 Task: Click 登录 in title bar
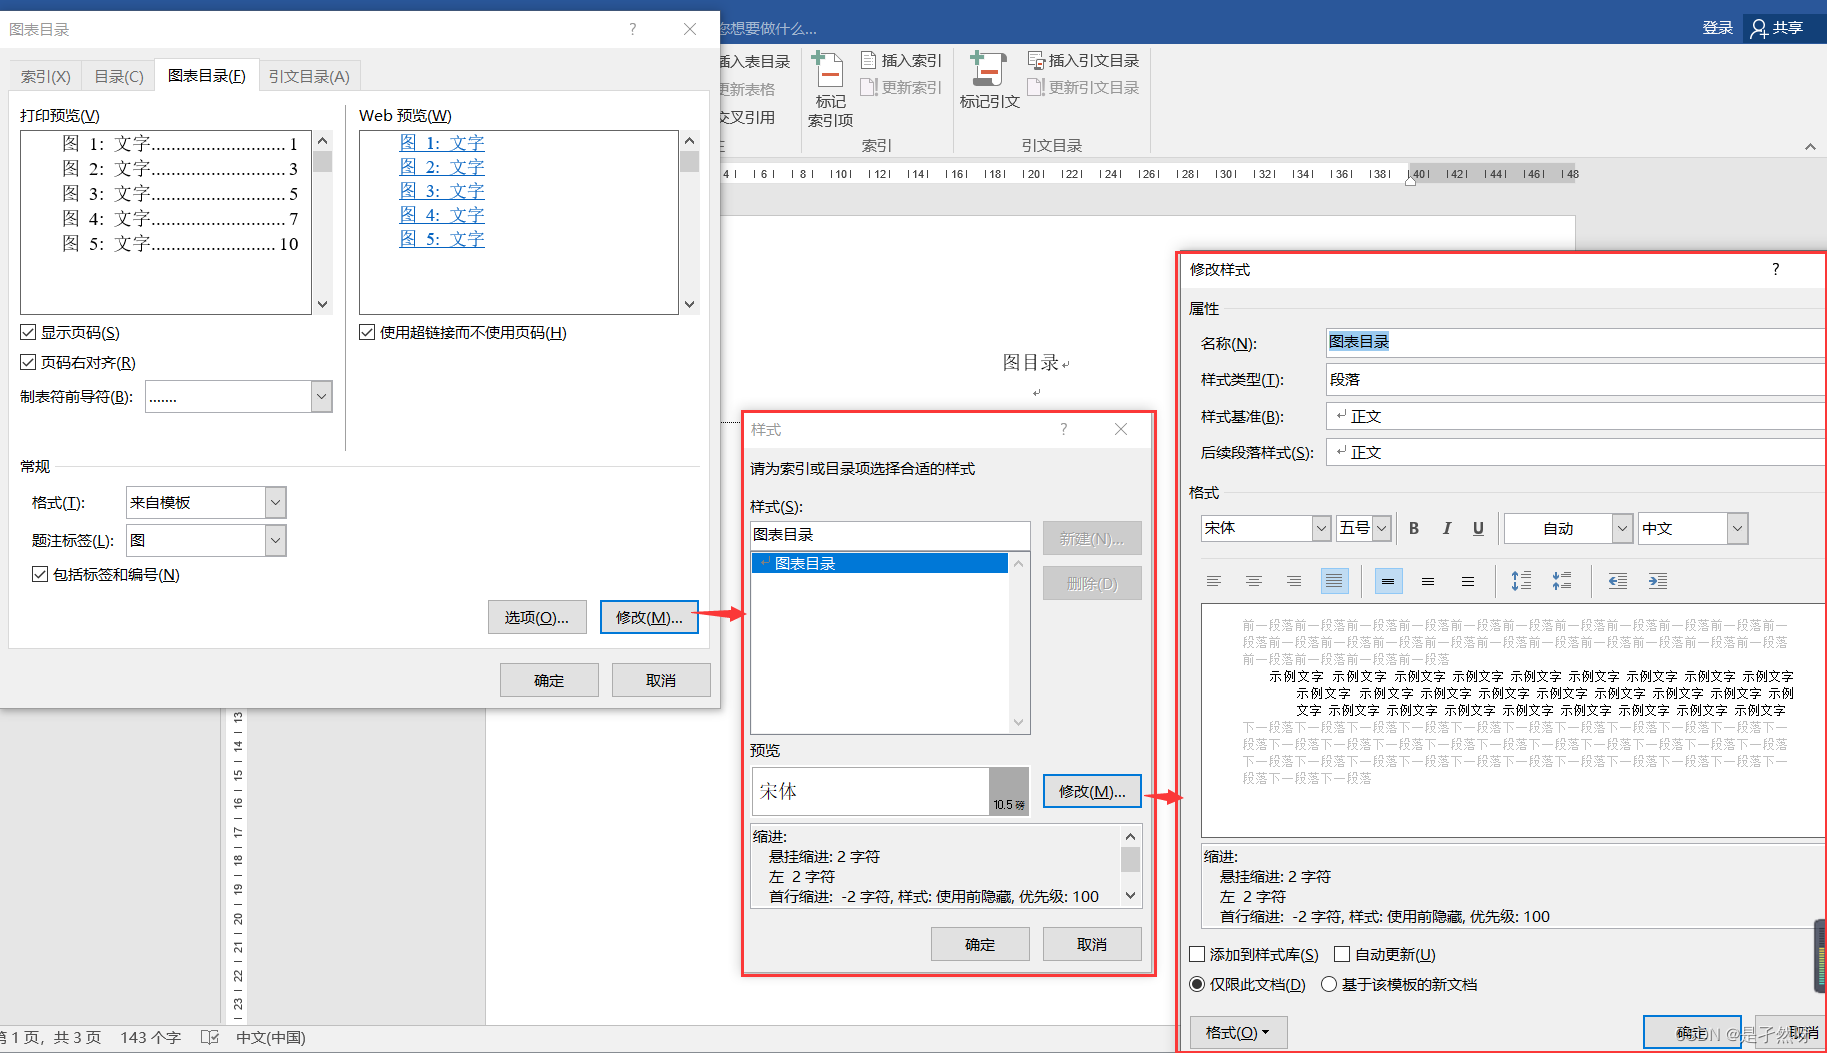(1717, 28)
